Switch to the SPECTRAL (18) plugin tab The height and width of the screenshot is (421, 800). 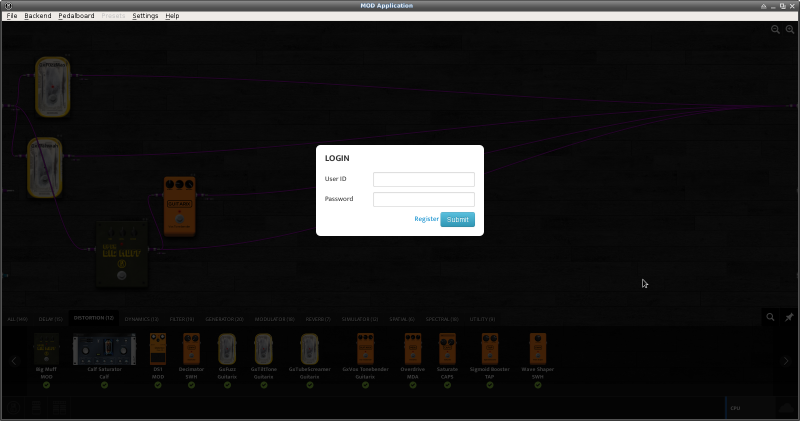442,319
